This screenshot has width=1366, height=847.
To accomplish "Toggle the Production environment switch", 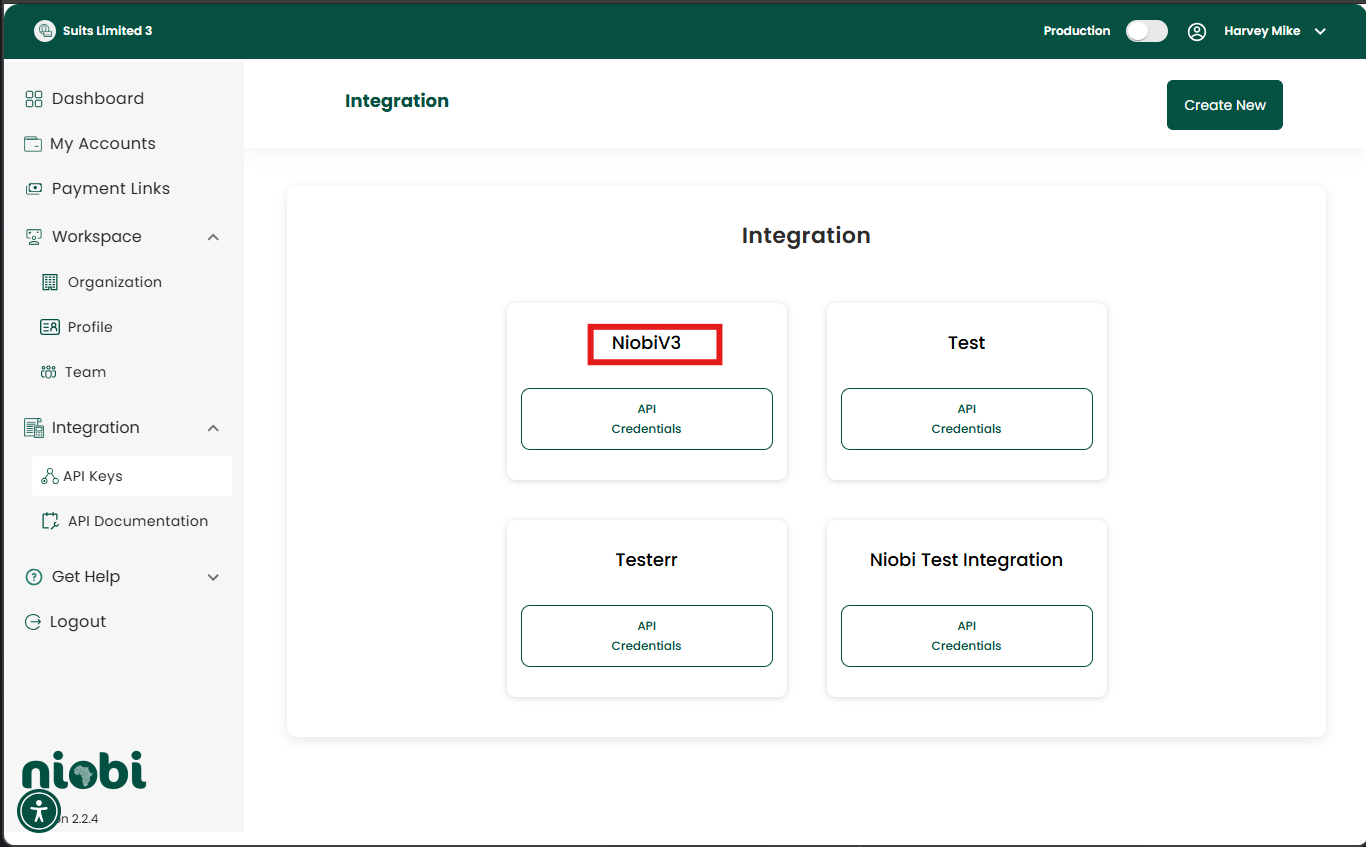I will pos(1146,31).
